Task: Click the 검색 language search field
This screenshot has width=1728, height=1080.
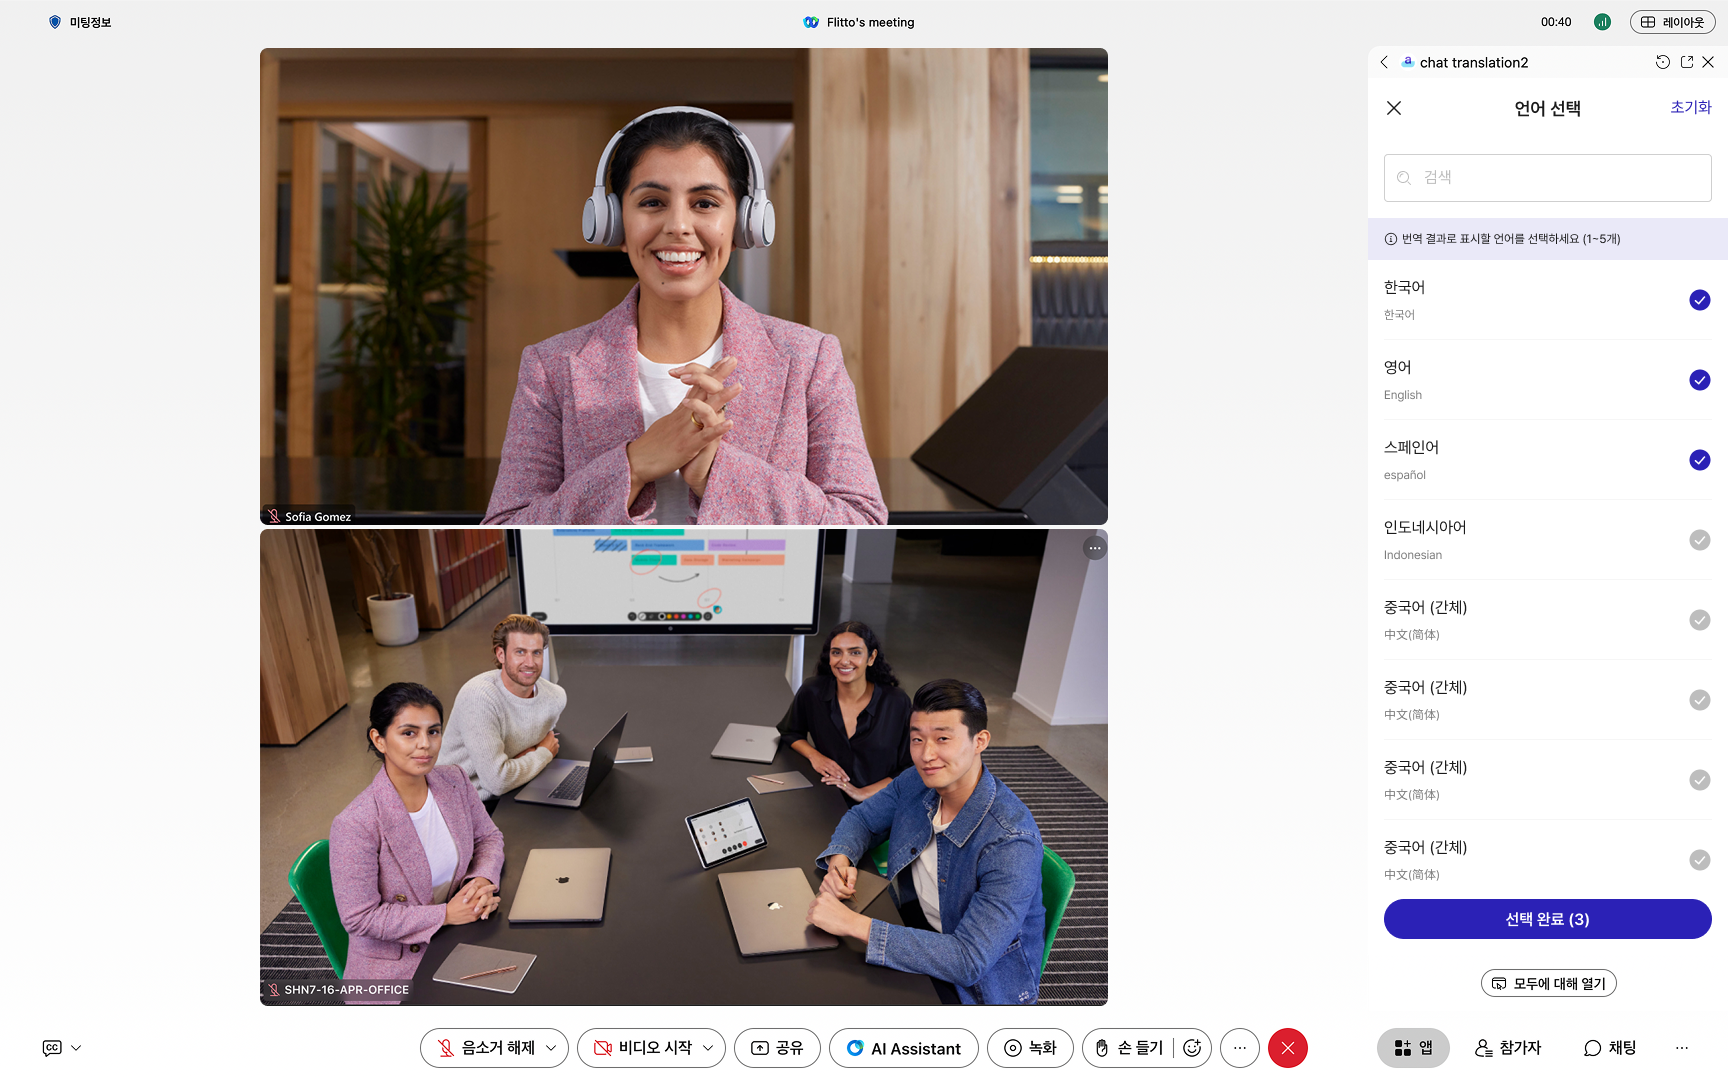Action: click(1547, 178)
